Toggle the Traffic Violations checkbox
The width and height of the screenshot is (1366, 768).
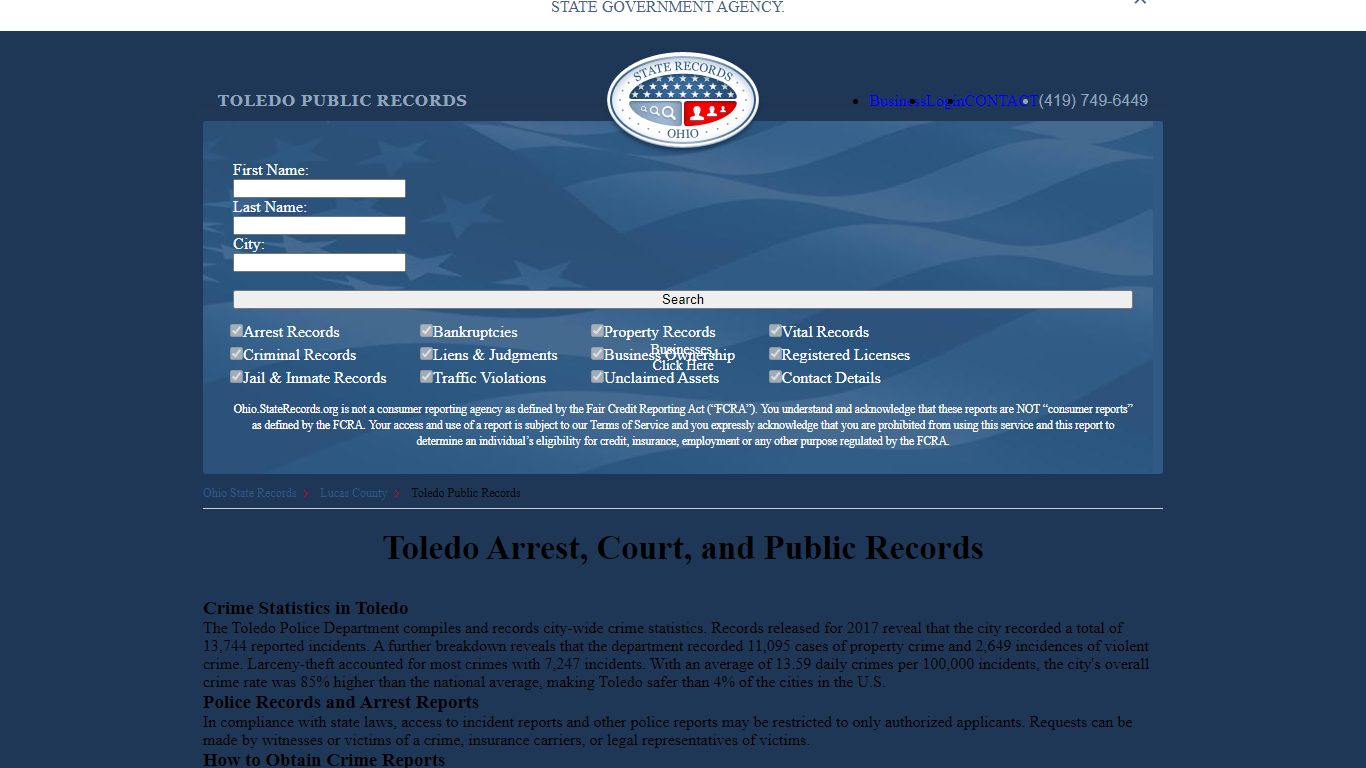coord(426,376)
